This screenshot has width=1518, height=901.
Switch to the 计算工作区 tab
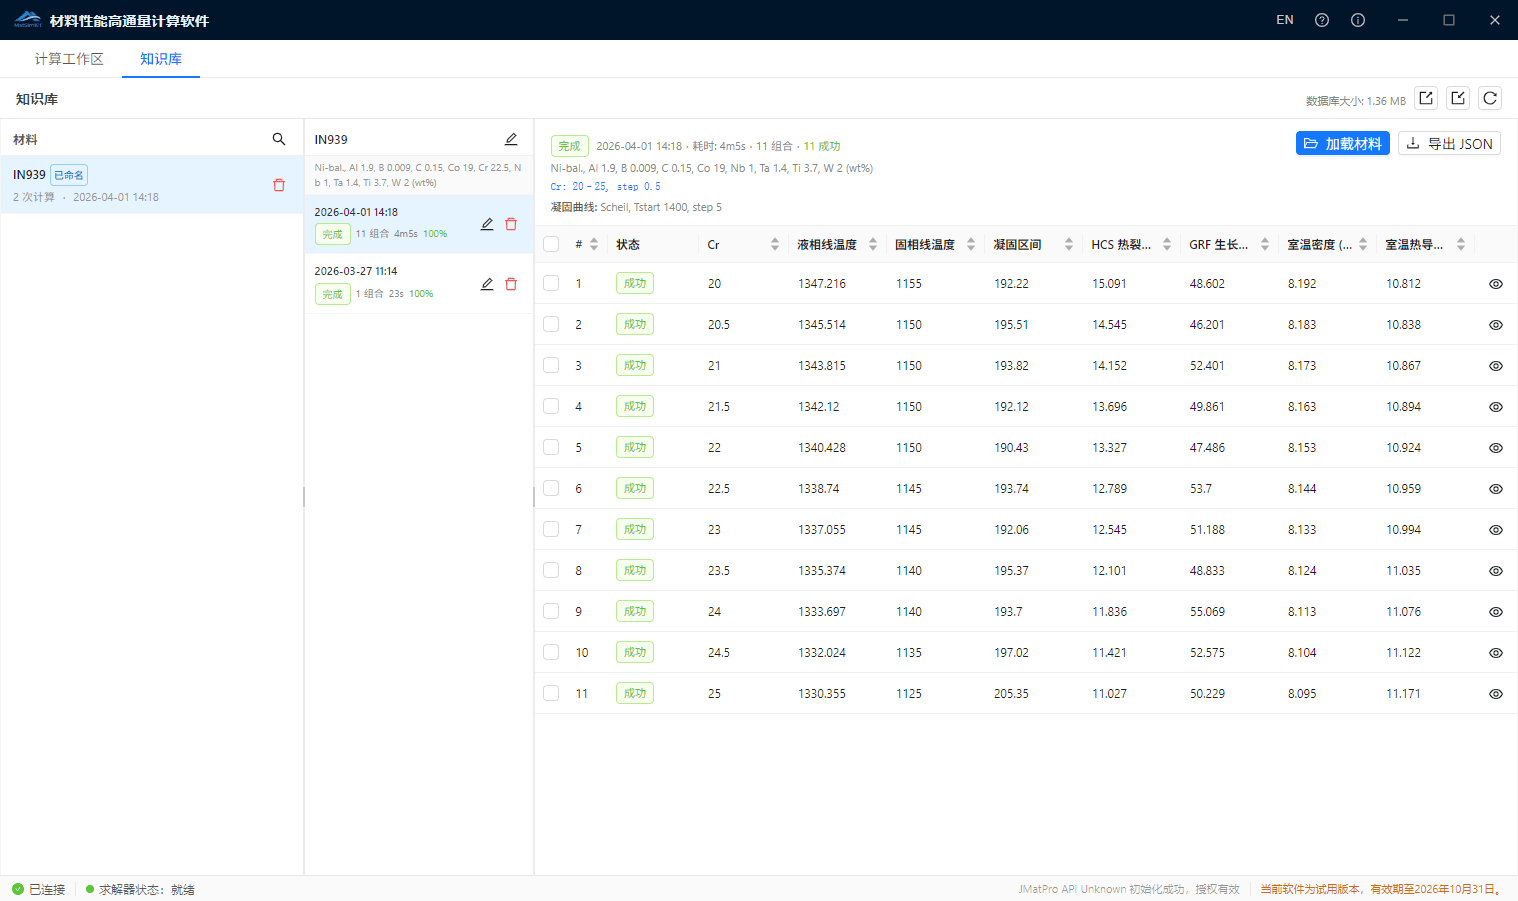[69, 59]
